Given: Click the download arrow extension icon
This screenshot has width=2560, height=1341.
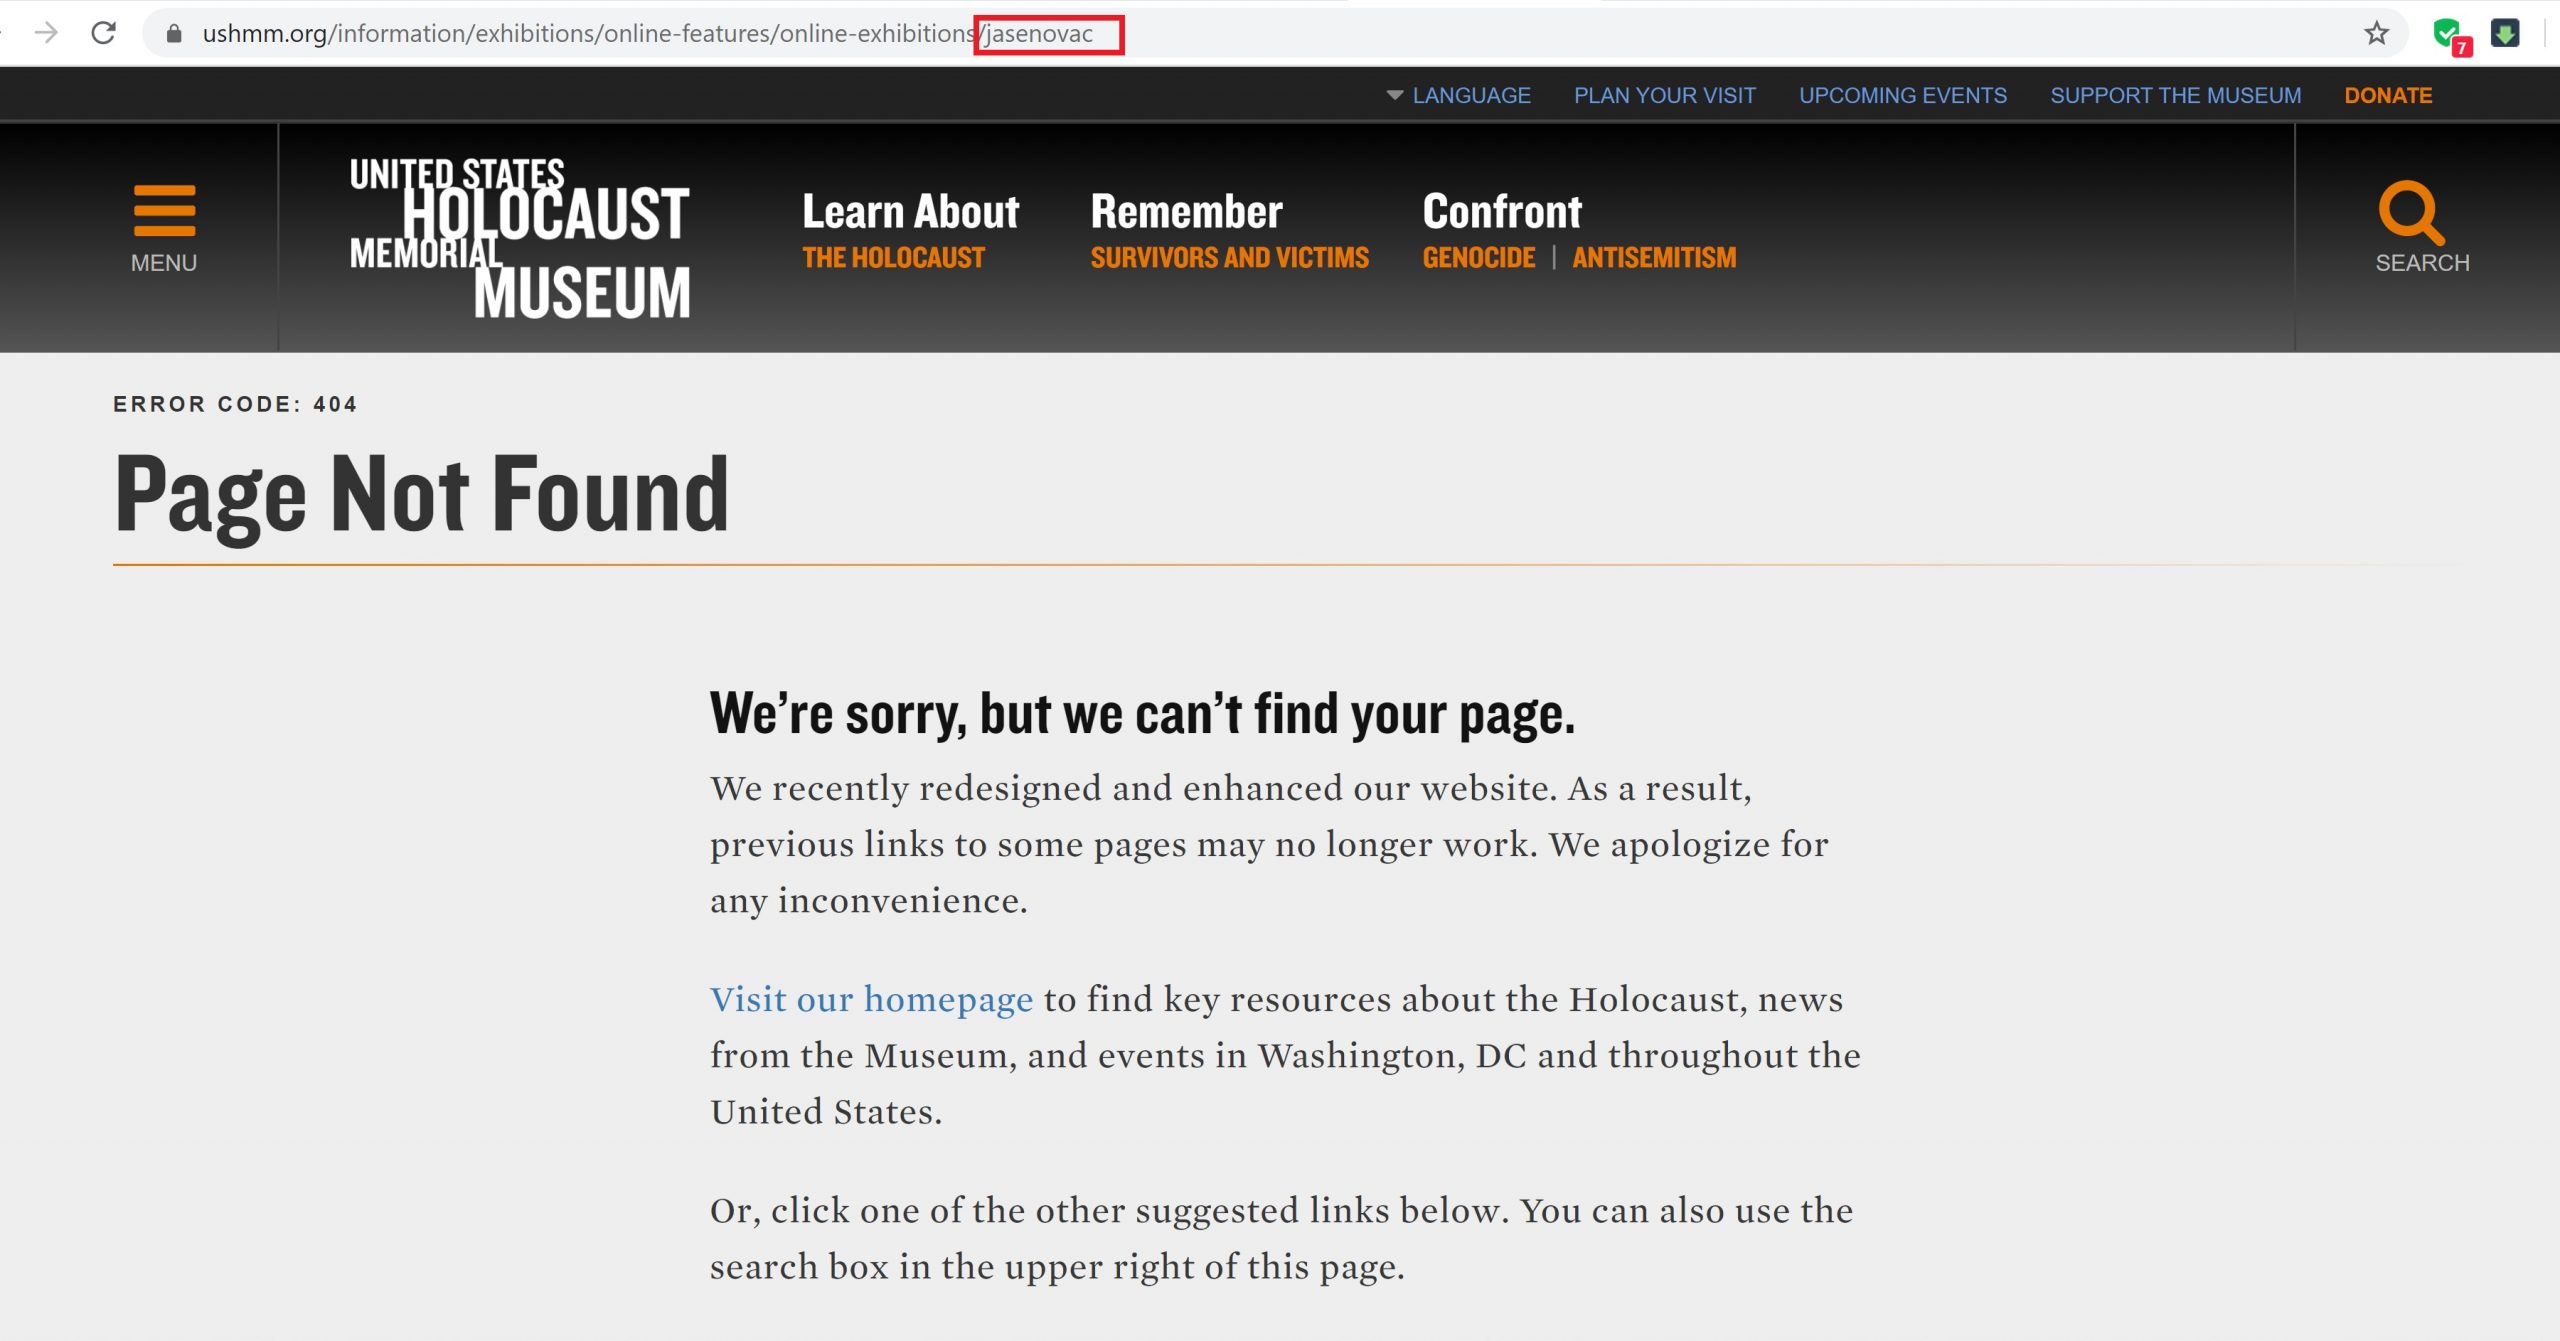Looking at the screenshot, I should pos(2504,34).
